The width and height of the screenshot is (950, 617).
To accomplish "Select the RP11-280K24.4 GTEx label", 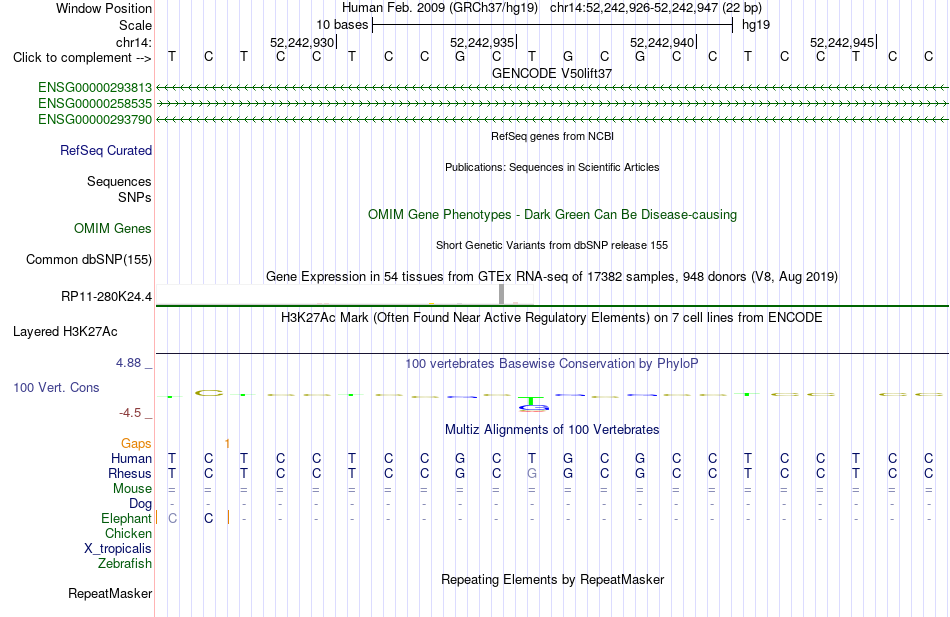I will [x=106, y=297].
